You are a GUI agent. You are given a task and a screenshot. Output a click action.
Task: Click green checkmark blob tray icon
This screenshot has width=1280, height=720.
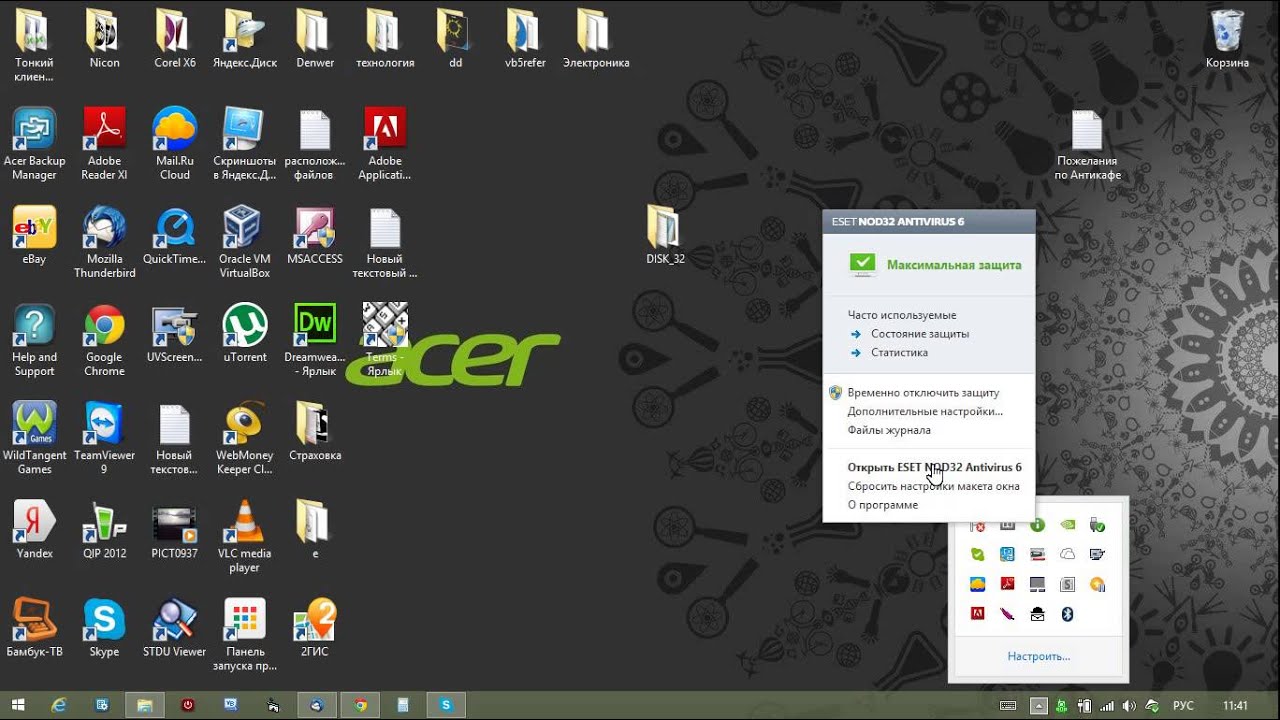[977, 554]
